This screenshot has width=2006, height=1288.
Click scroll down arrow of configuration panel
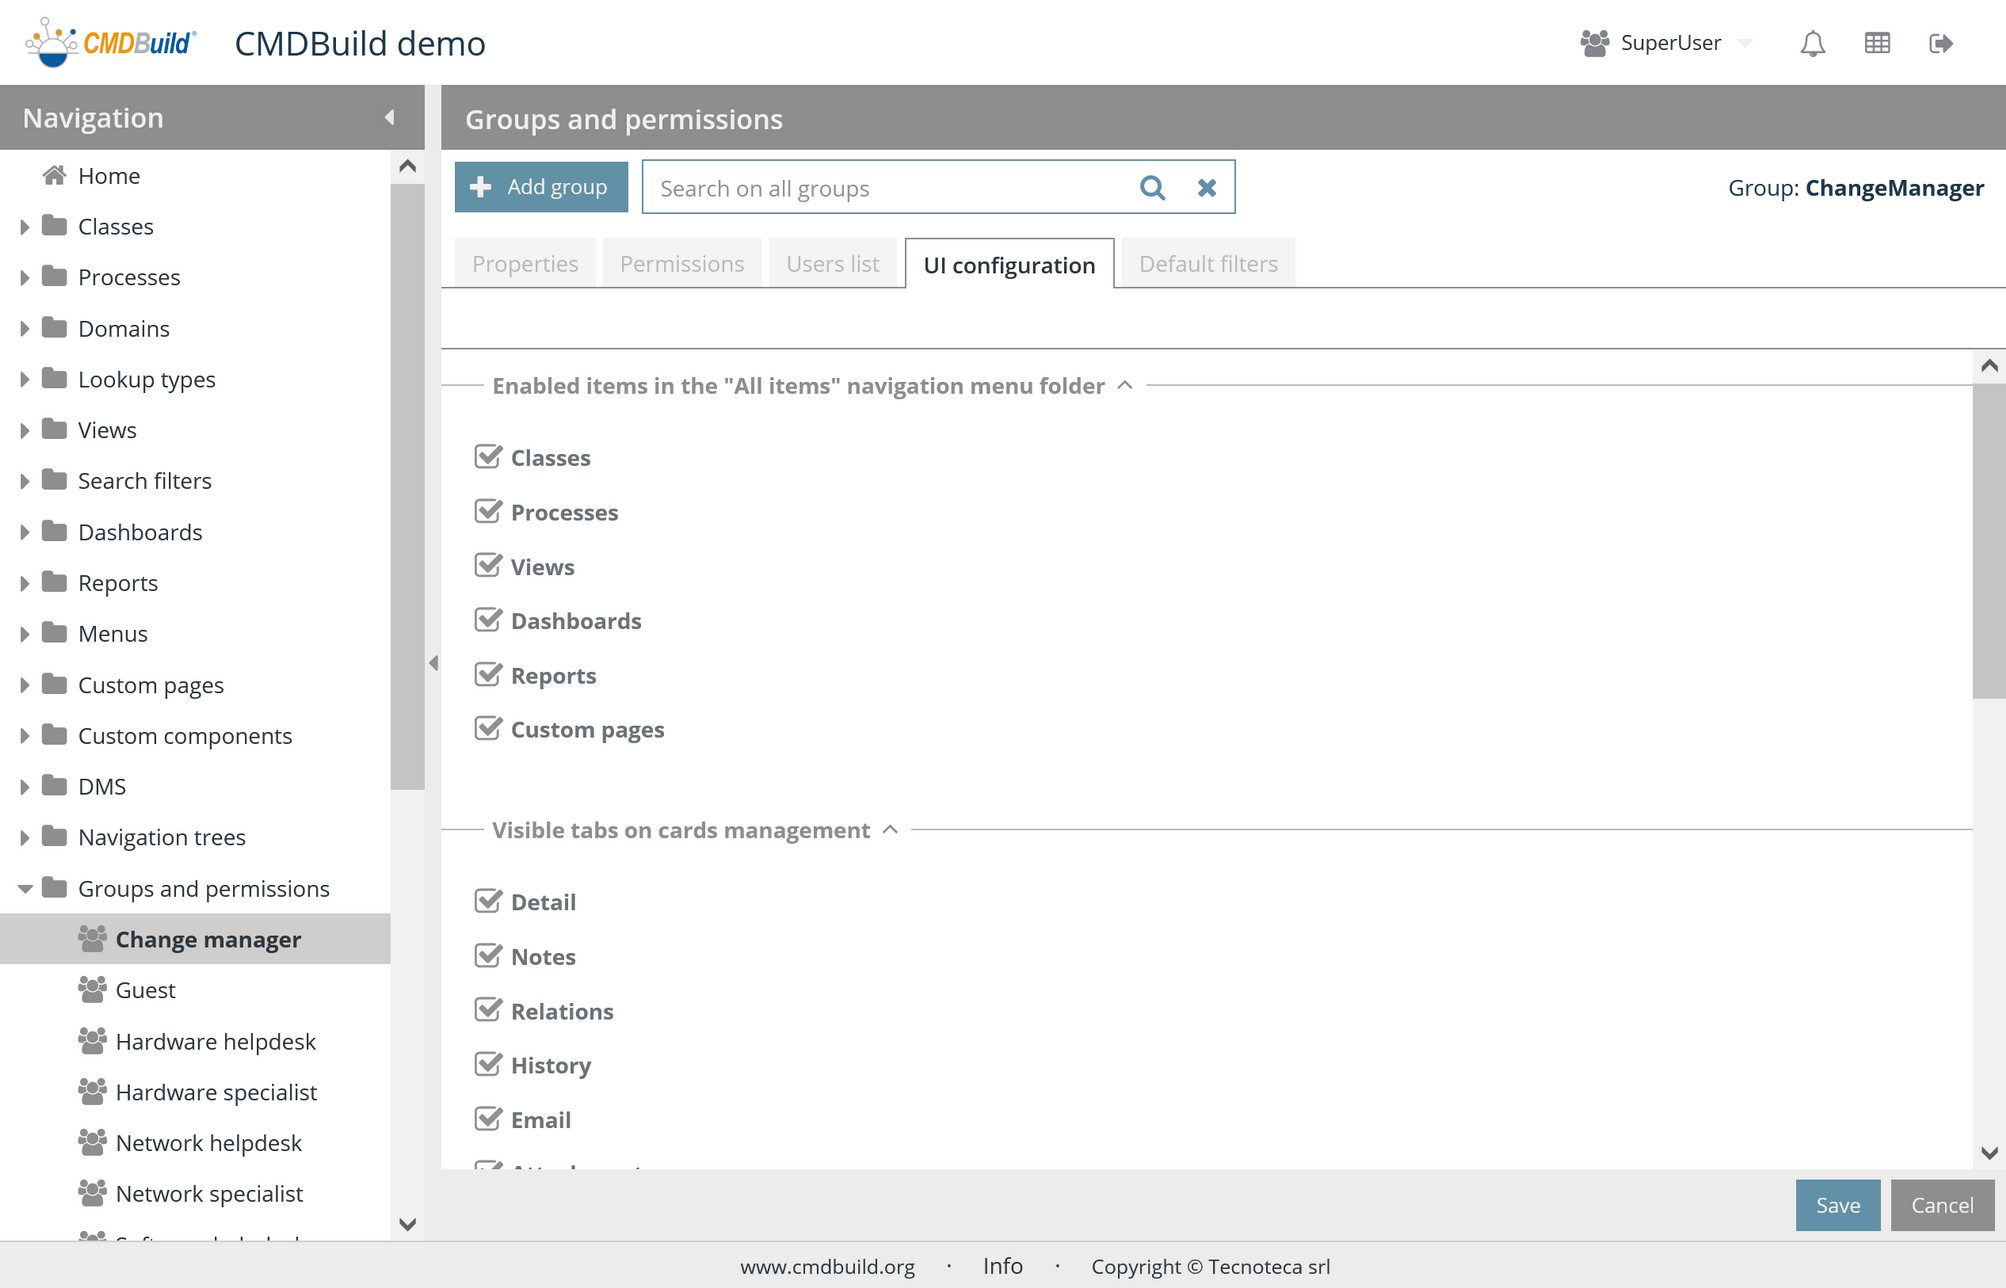(x=1989, y=1153)
